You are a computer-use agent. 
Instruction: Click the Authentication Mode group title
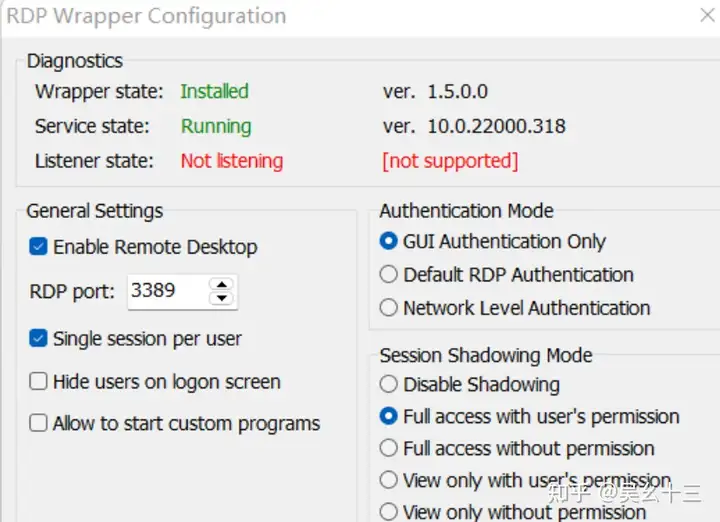(467, 211)
